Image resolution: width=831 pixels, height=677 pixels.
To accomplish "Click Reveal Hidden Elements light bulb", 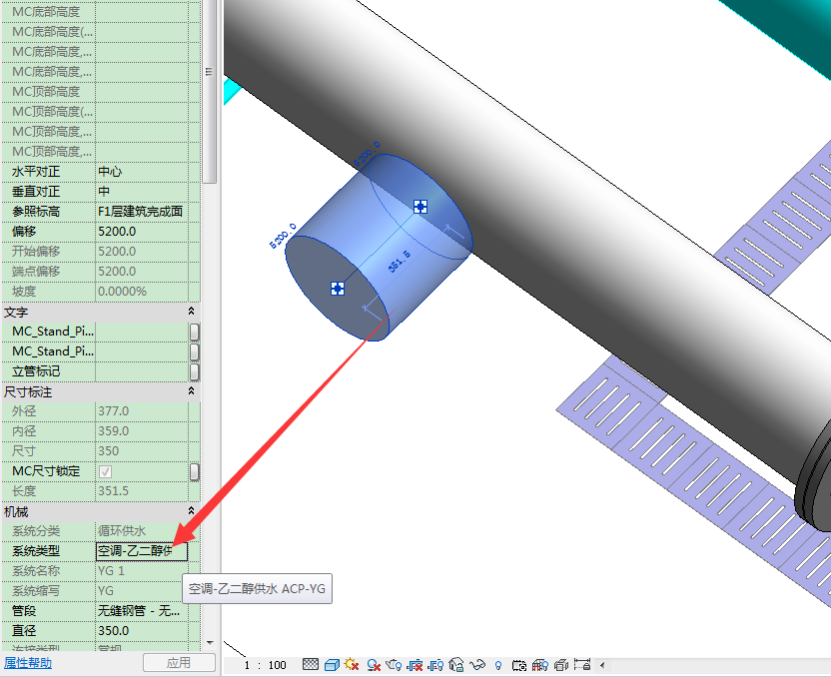I will (498, 665).
